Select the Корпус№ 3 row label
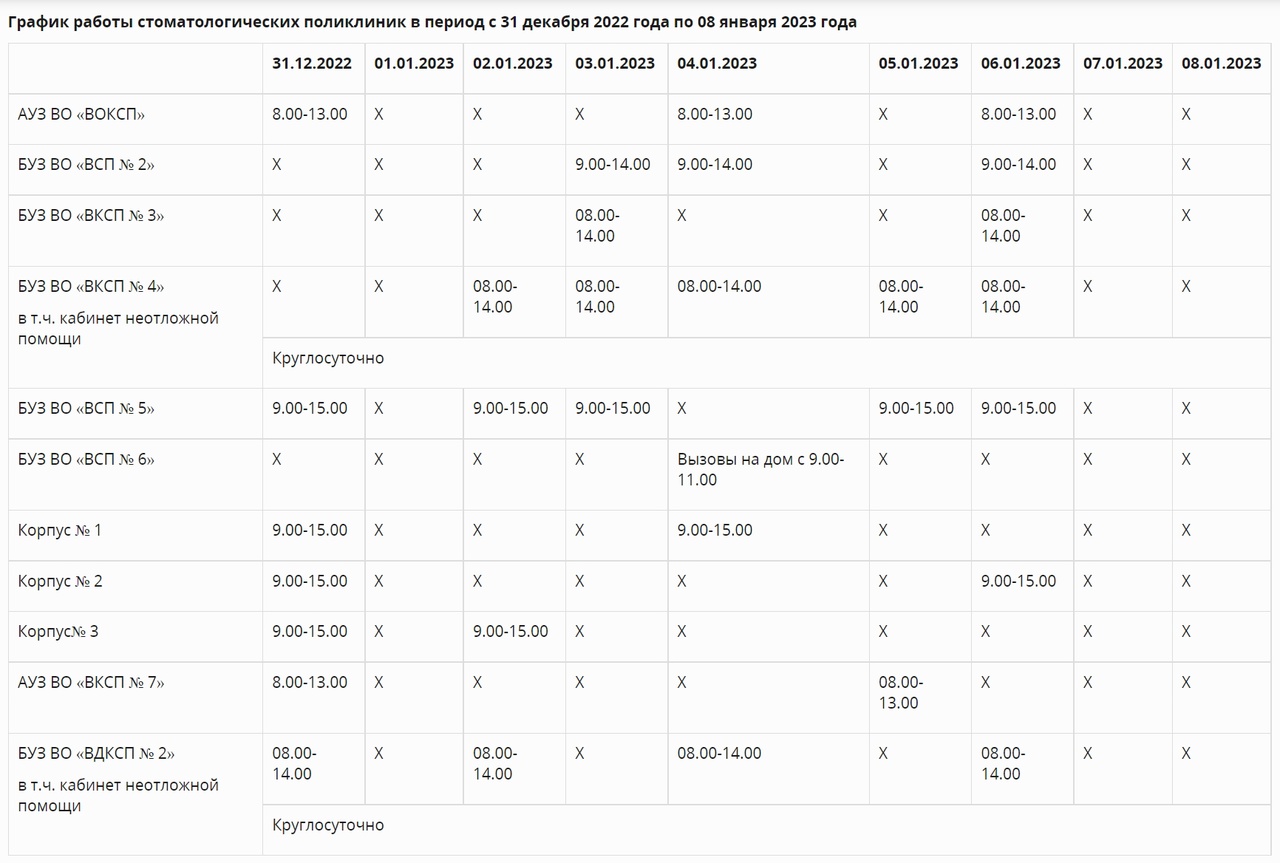The image size is (1280, 863). (58, 631)
